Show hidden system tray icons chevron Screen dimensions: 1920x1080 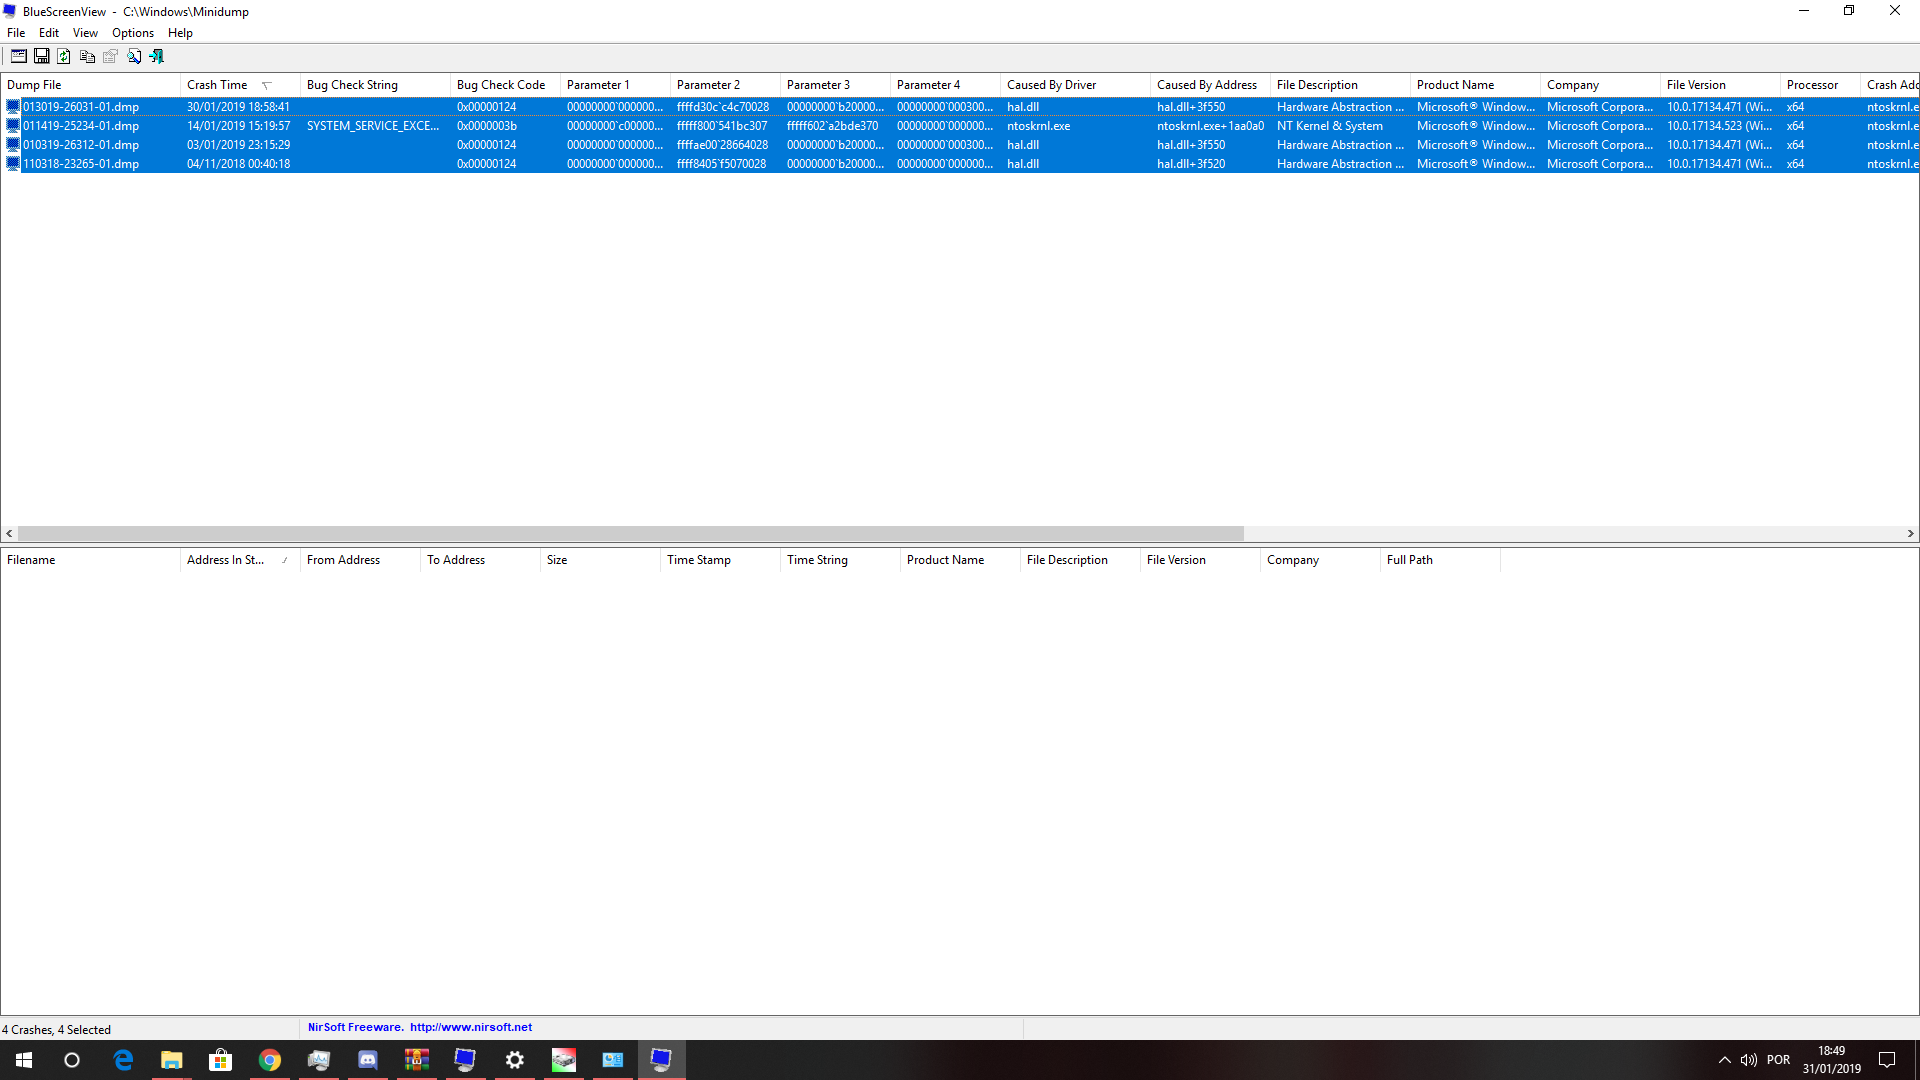1724,1060
